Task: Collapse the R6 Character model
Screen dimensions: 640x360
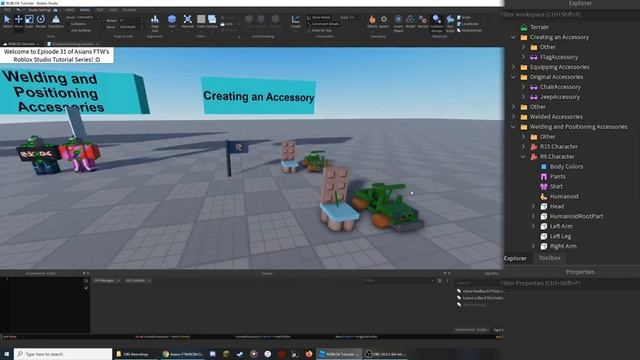Action: pos(523,156)
